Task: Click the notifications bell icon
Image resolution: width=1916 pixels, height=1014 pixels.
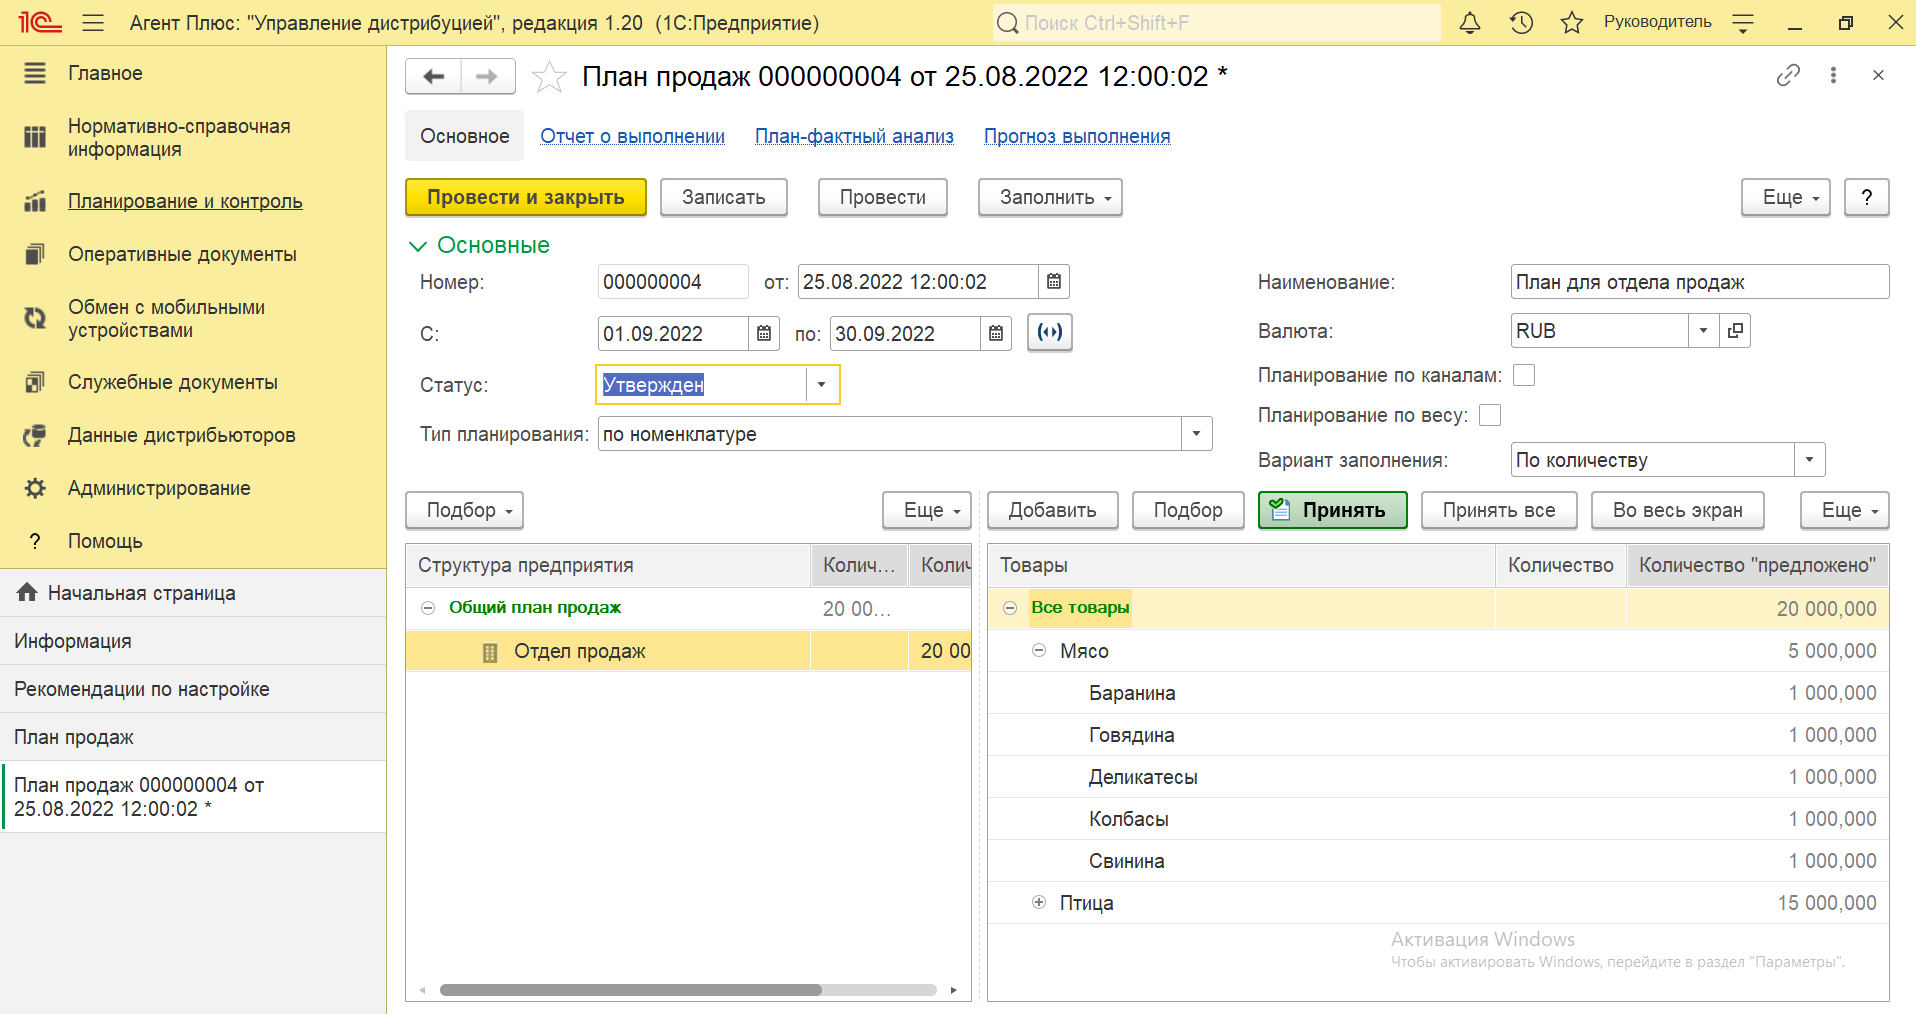Action: pyautogui.click(x=1469, y=23)
